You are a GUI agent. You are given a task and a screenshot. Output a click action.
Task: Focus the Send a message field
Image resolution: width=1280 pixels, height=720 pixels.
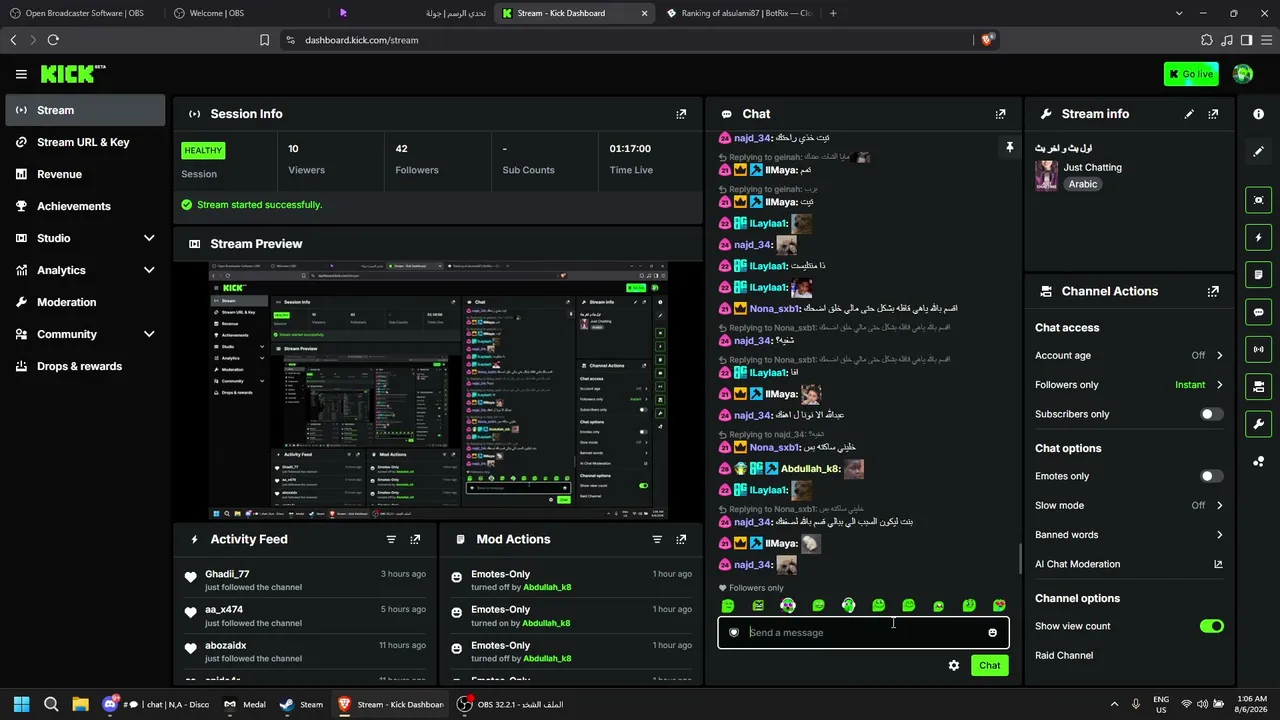pos(862,632)
